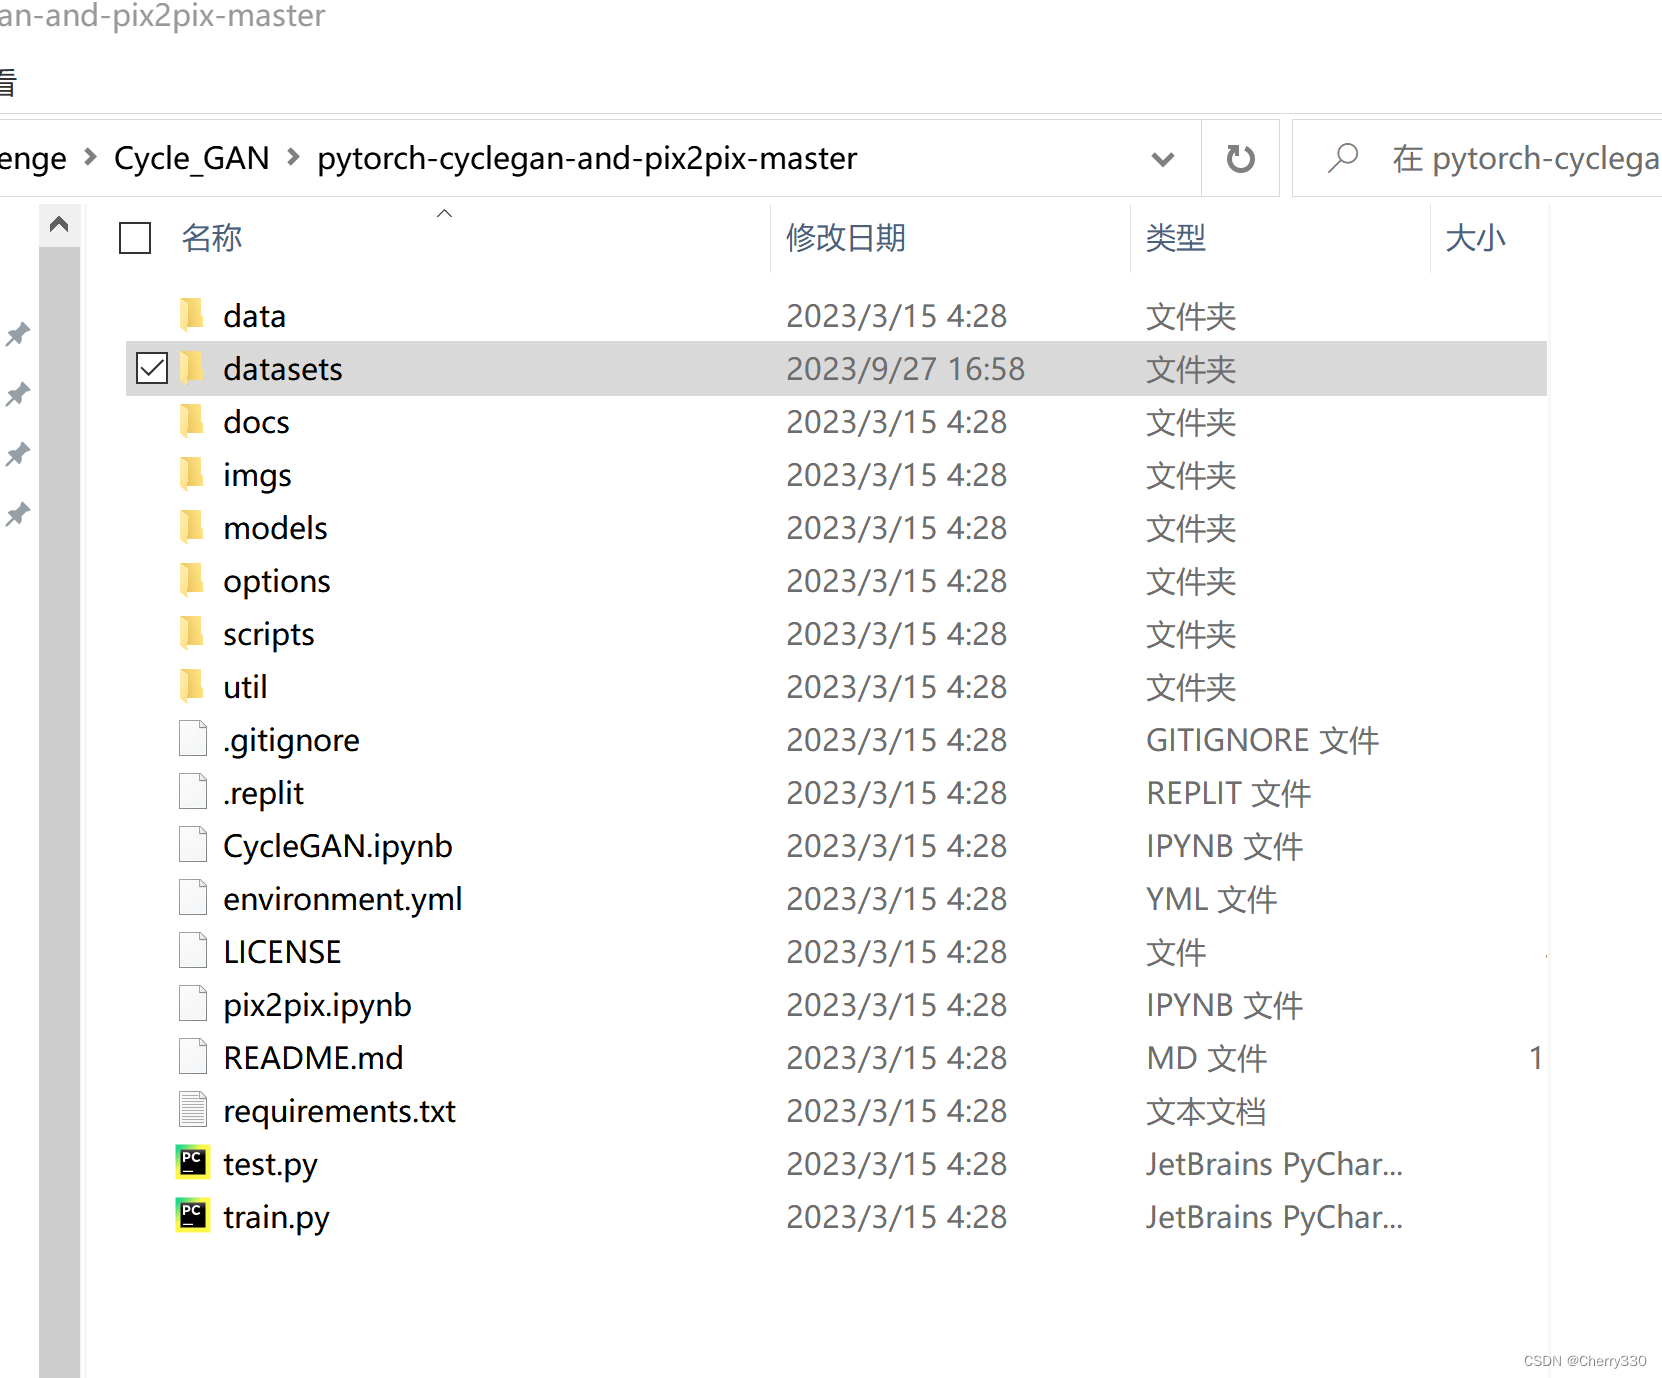Select the imgs folder name
The width and height of the screenshot is (1662, 1378).
coord(257,475)
